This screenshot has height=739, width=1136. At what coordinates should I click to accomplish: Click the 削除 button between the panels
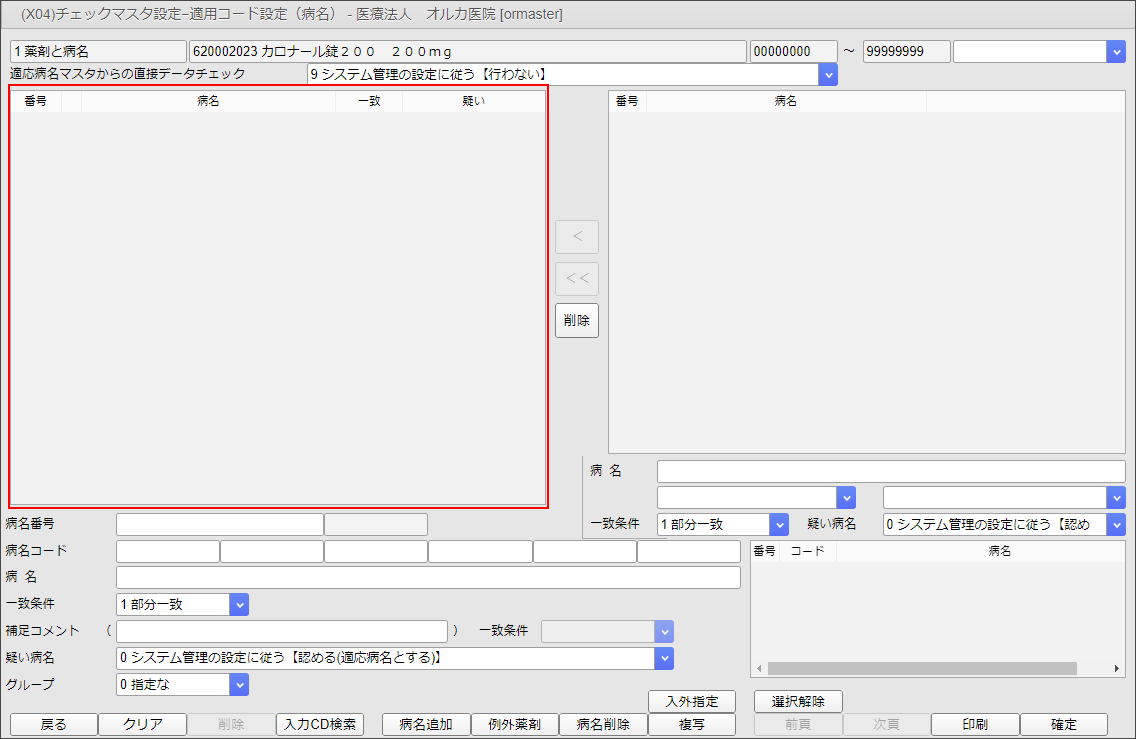point(576,320)
